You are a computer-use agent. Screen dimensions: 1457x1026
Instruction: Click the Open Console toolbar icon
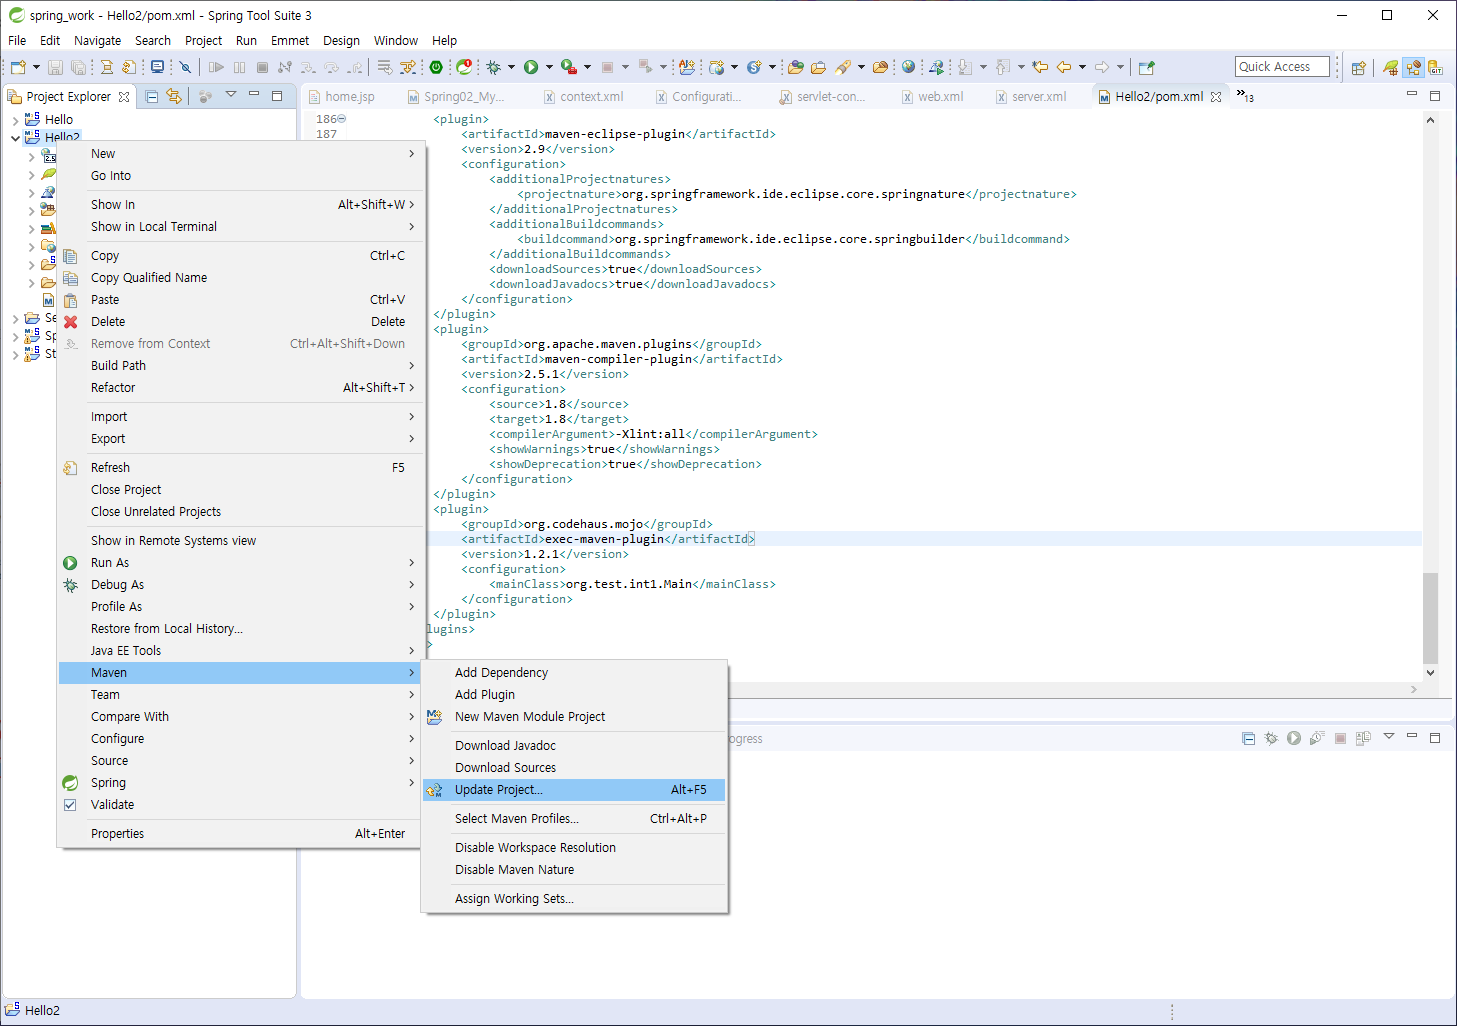click(x=157, y=67)
